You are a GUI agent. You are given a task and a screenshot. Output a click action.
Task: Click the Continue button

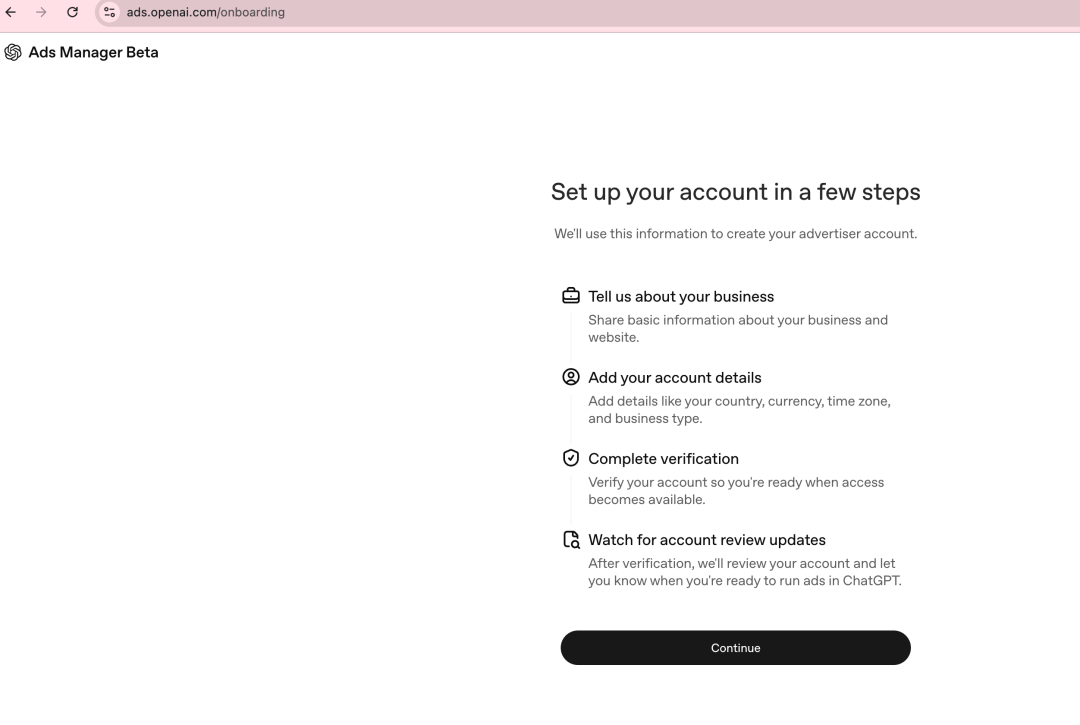click(x=736, y=648)
